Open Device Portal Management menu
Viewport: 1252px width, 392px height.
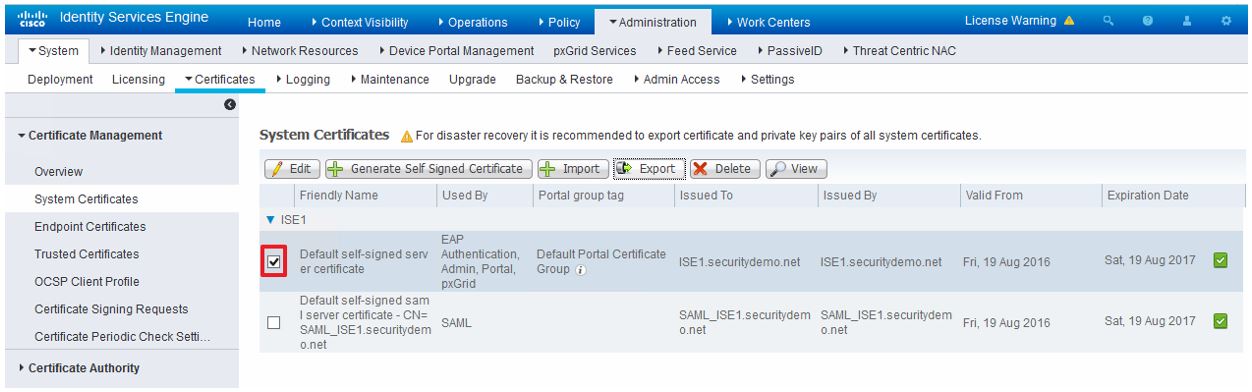456,51
